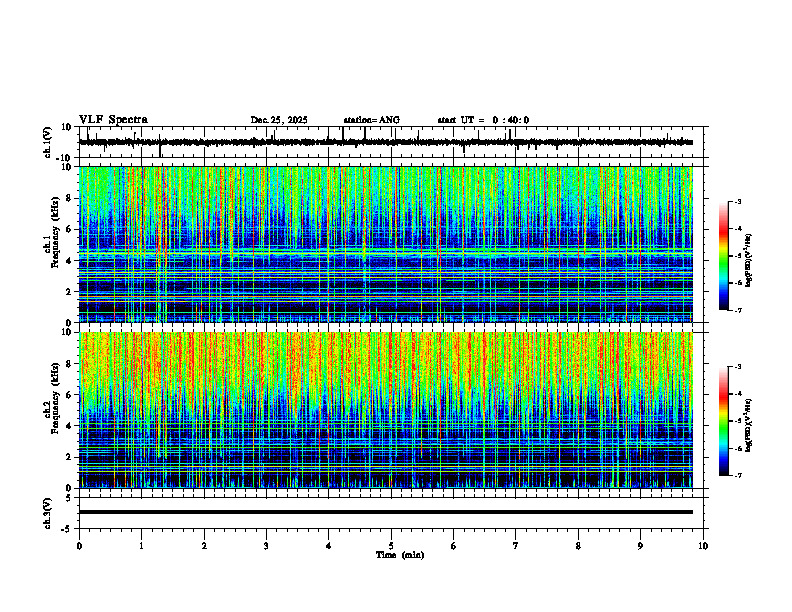This screenshot has height=612, width=792.
Task: Click the log(PSD) label beside ch.1 colorbar
Action: click(x=749, y=261)
